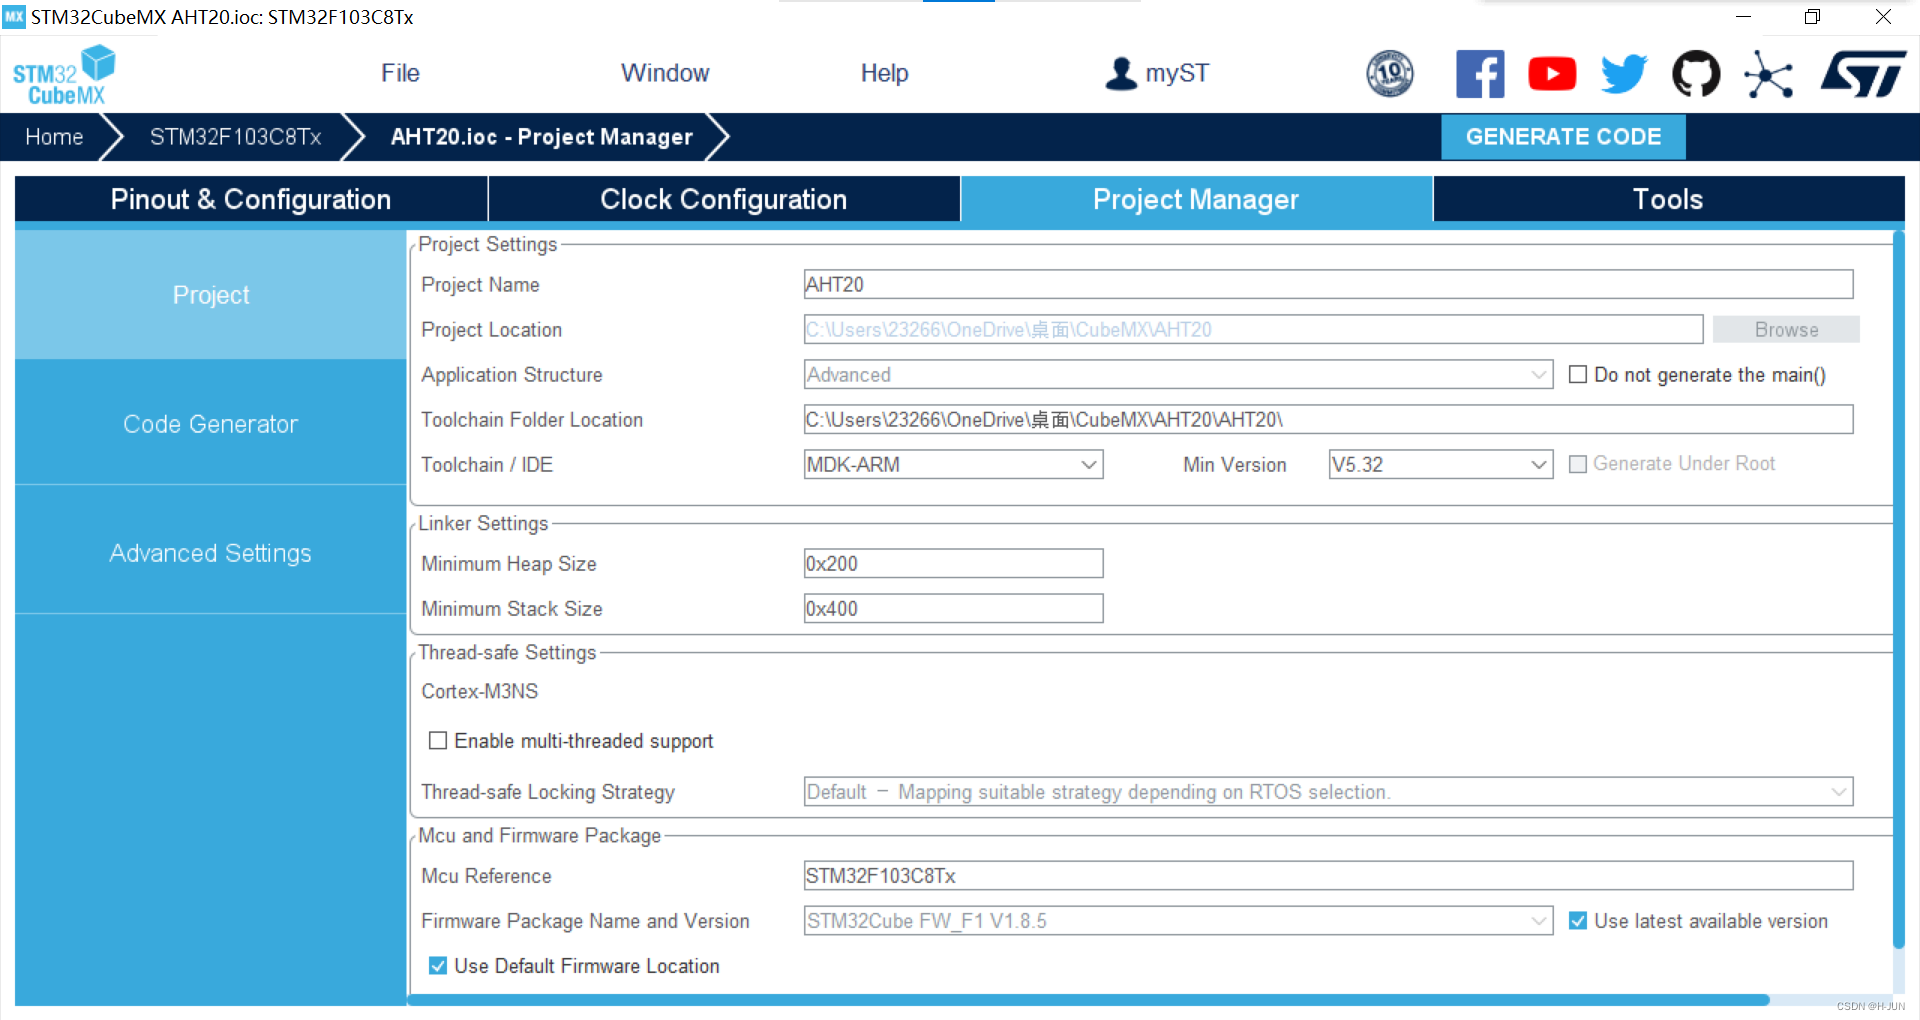1920x1020 pixels.
Task: Click the ST logo icon
Action: point(1864,74)
